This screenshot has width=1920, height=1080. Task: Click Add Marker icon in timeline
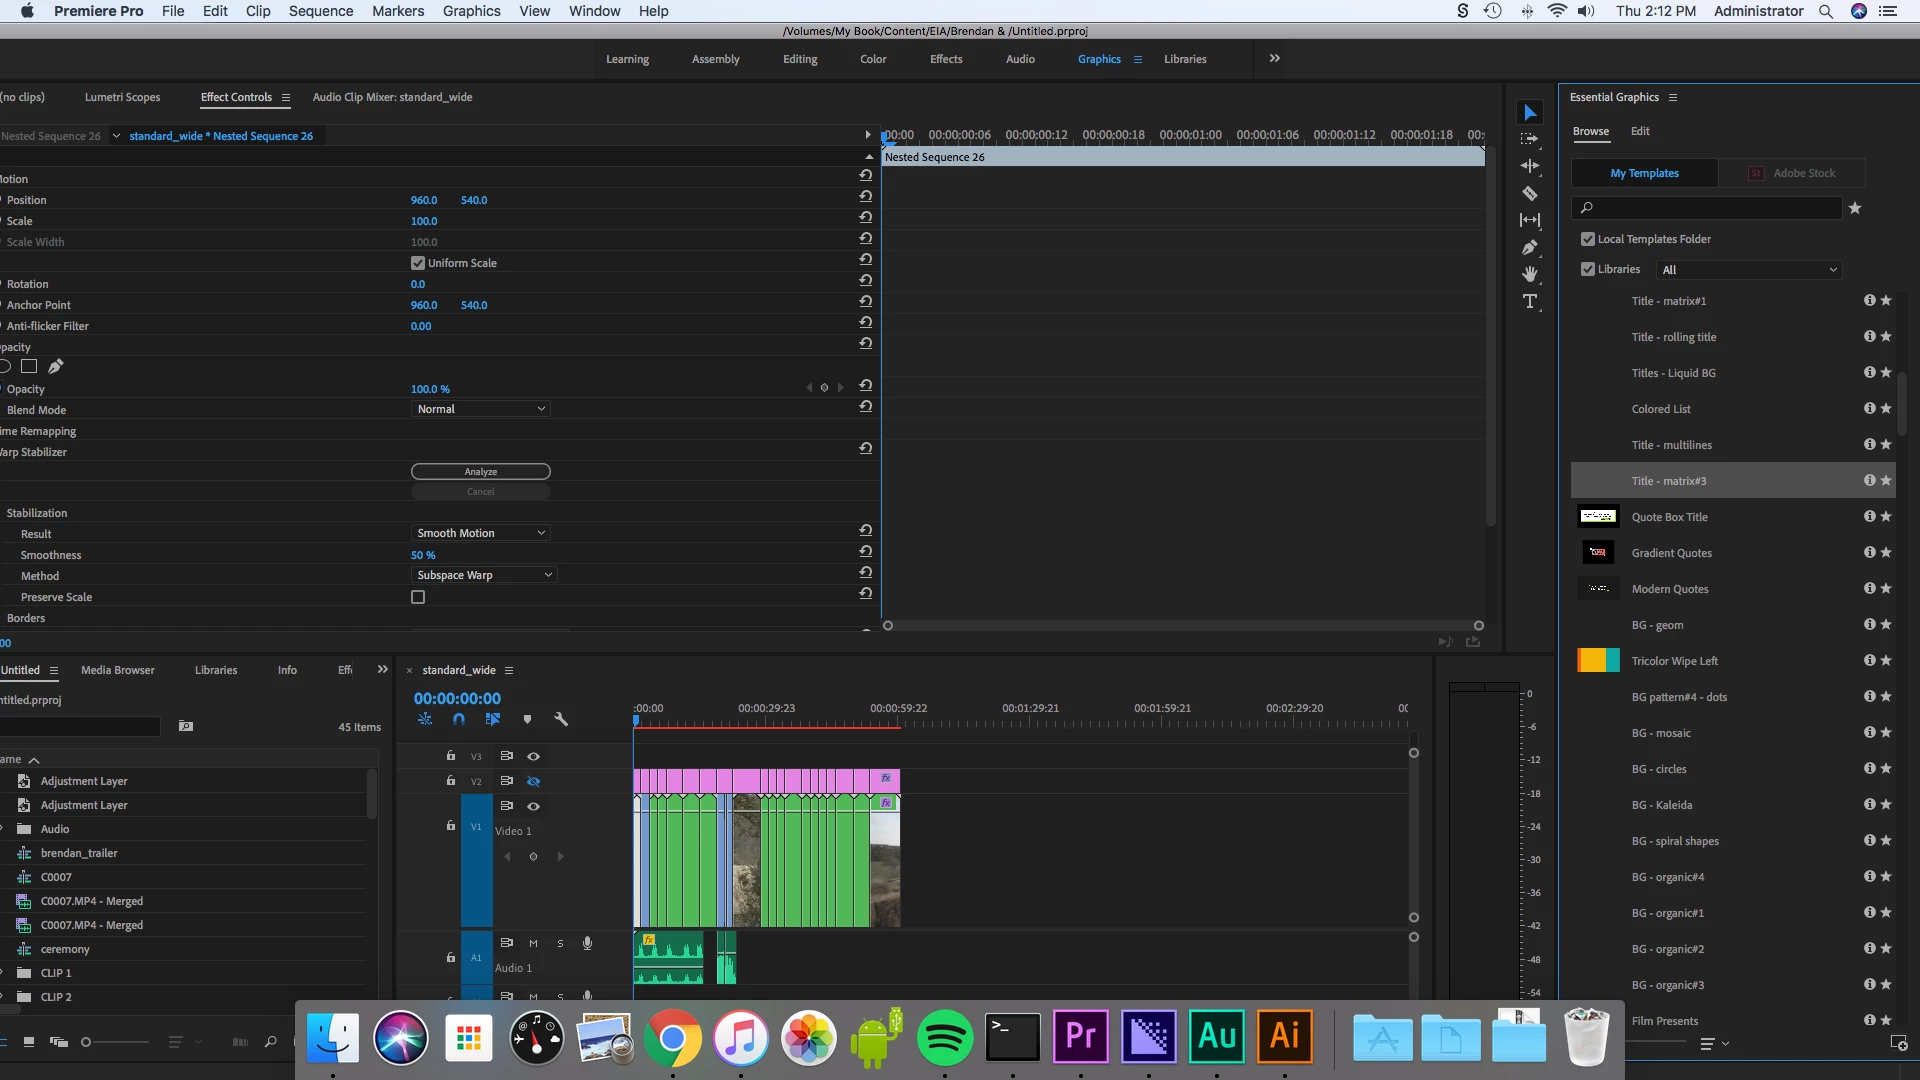(x=527, y=719)
